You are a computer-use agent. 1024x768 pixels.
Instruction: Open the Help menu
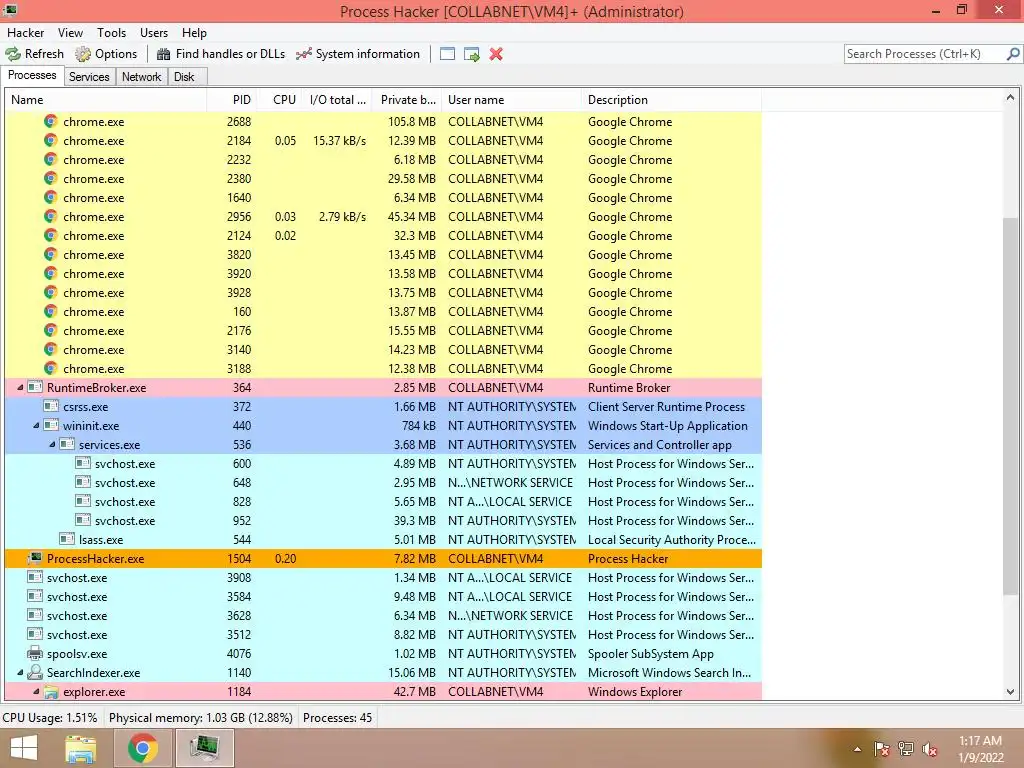click(x=194, y=33)
